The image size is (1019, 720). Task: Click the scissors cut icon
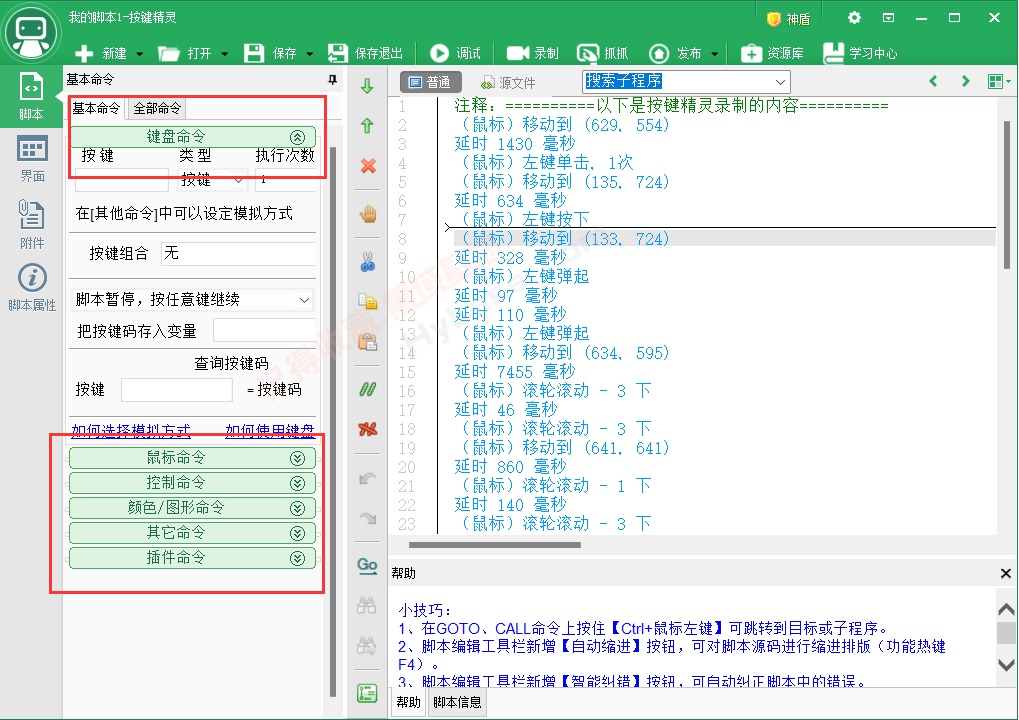click(368, 262)
